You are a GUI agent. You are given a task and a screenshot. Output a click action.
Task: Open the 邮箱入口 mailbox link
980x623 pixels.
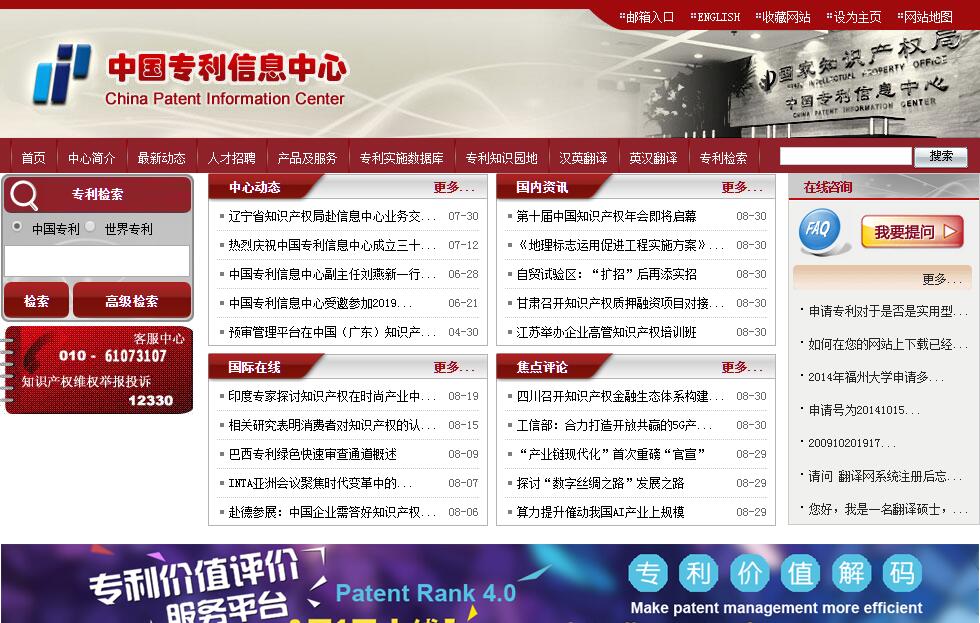(x=649, y=17)
